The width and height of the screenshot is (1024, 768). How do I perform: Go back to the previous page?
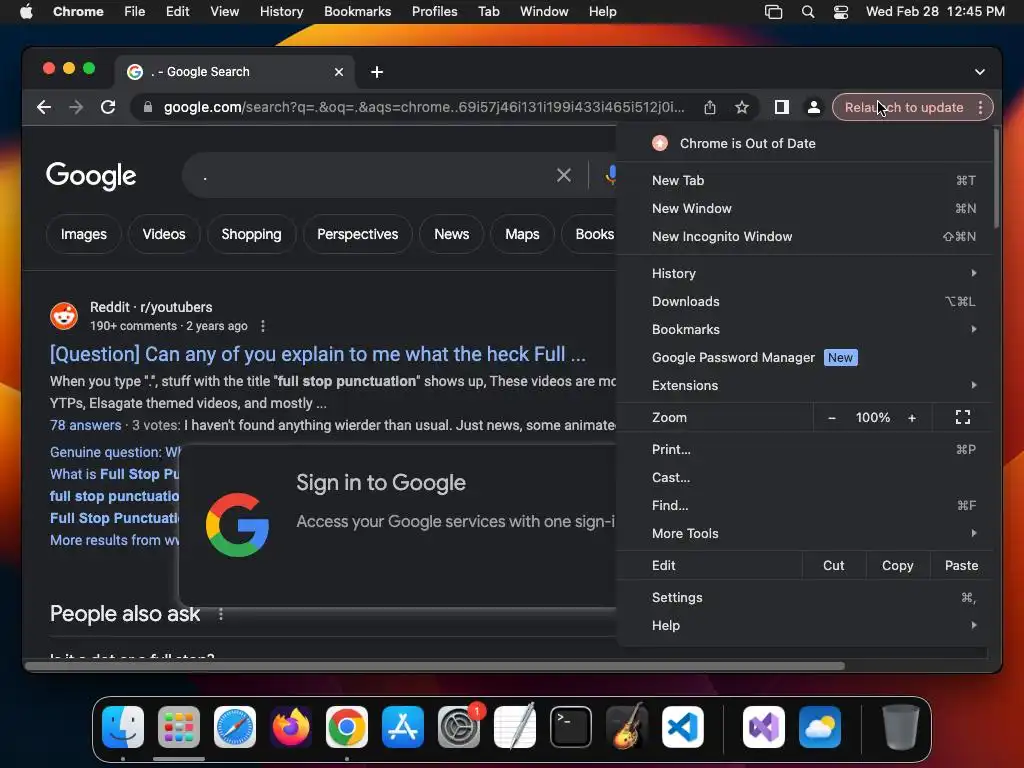click(x=44, y=107)
